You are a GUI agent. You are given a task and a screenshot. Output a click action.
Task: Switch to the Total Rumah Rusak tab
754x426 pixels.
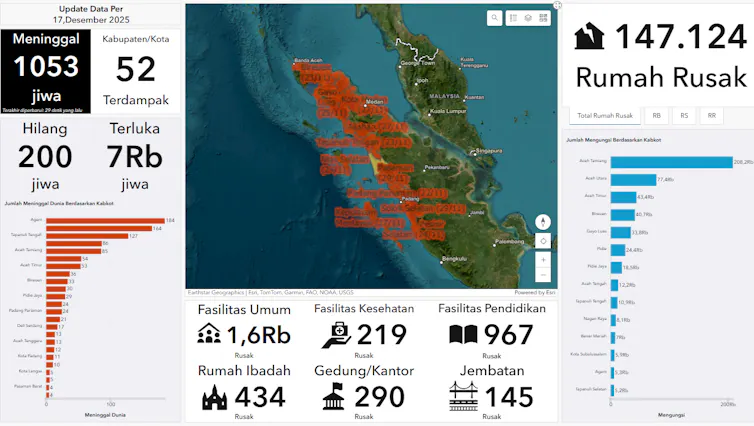point(605,116)
